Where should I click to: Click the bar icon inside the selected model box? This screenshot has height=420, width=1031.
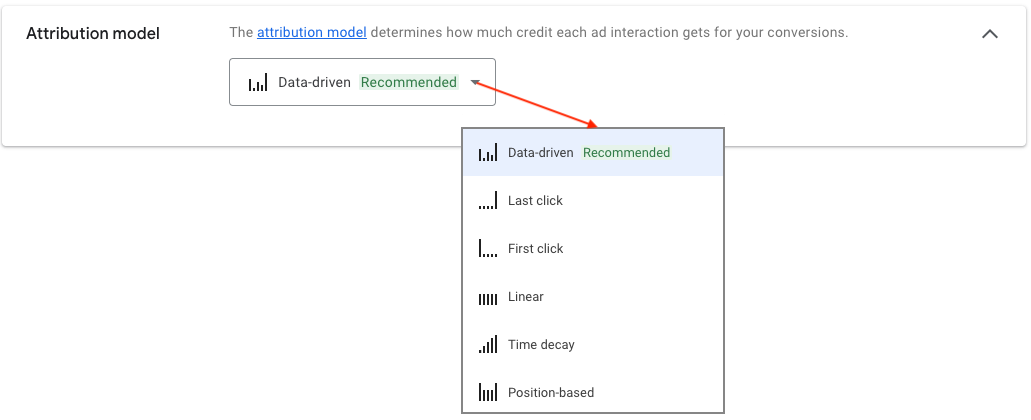258,83
